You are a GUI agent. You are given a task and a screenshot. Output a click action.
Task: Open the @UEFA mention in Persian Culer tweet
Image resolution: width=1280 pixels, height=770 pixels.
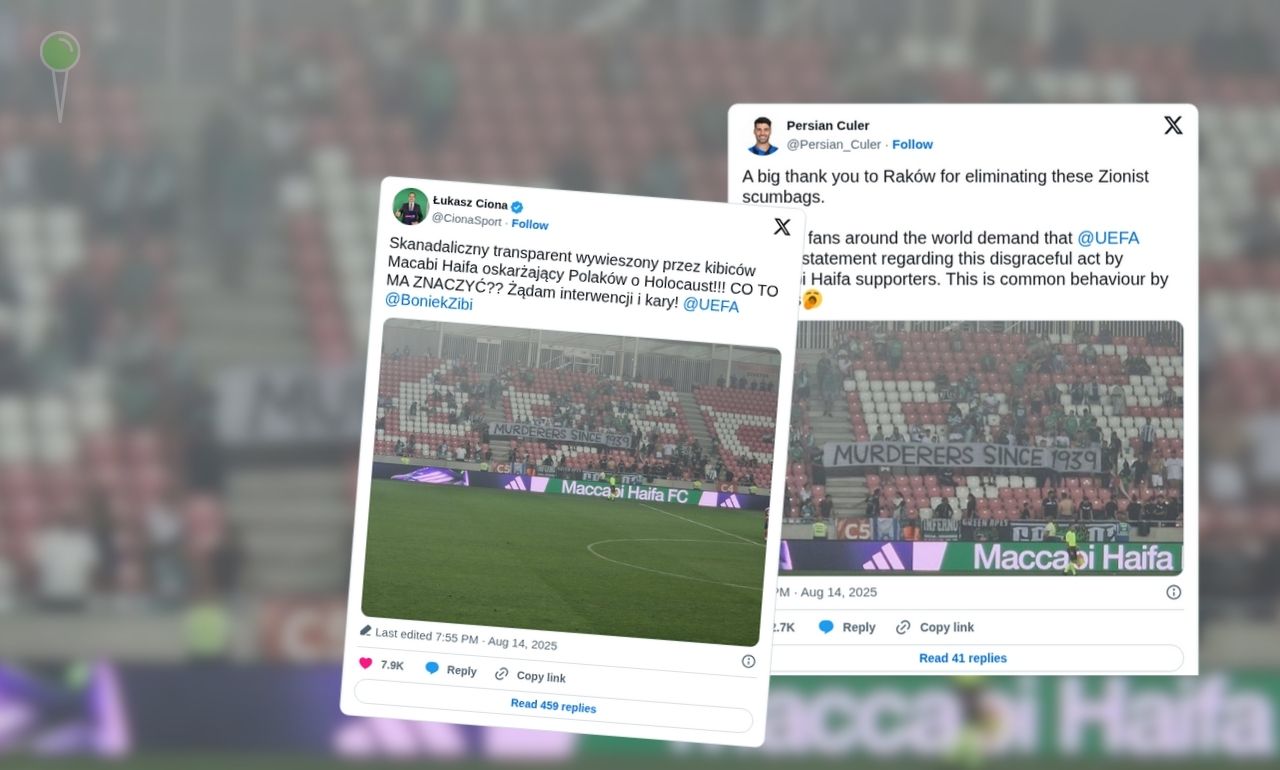(1108, 238)
